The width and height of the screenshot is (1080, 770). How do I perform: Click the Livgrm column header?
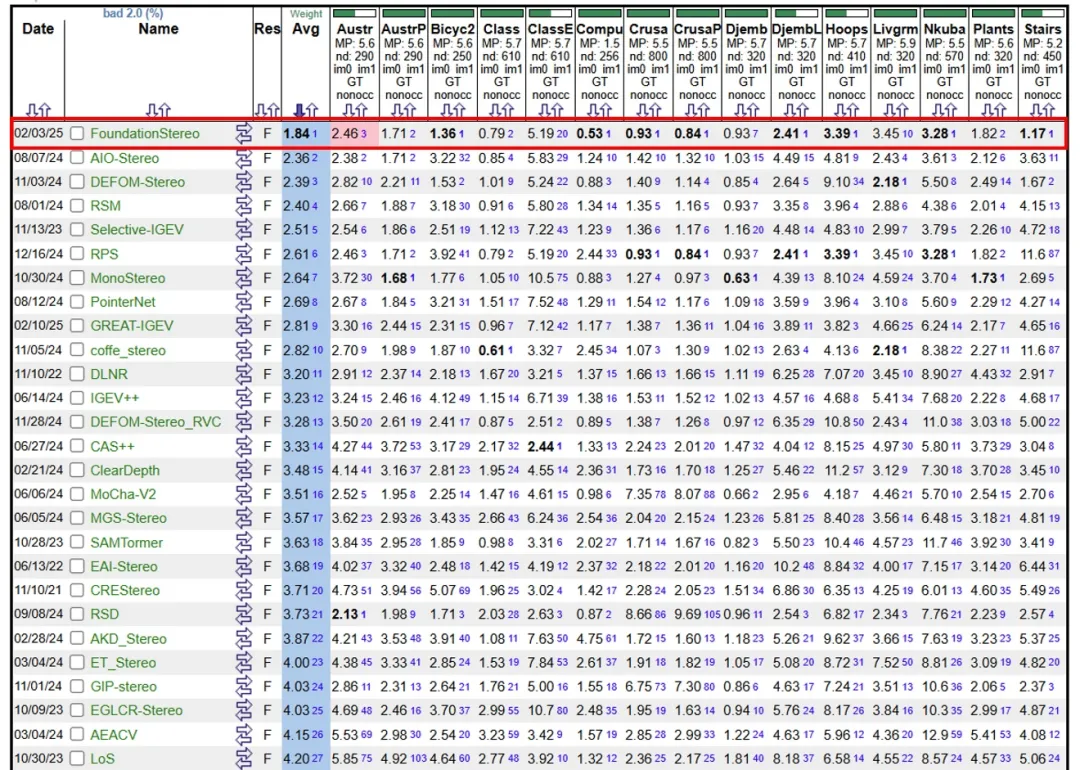coord(895,29)
